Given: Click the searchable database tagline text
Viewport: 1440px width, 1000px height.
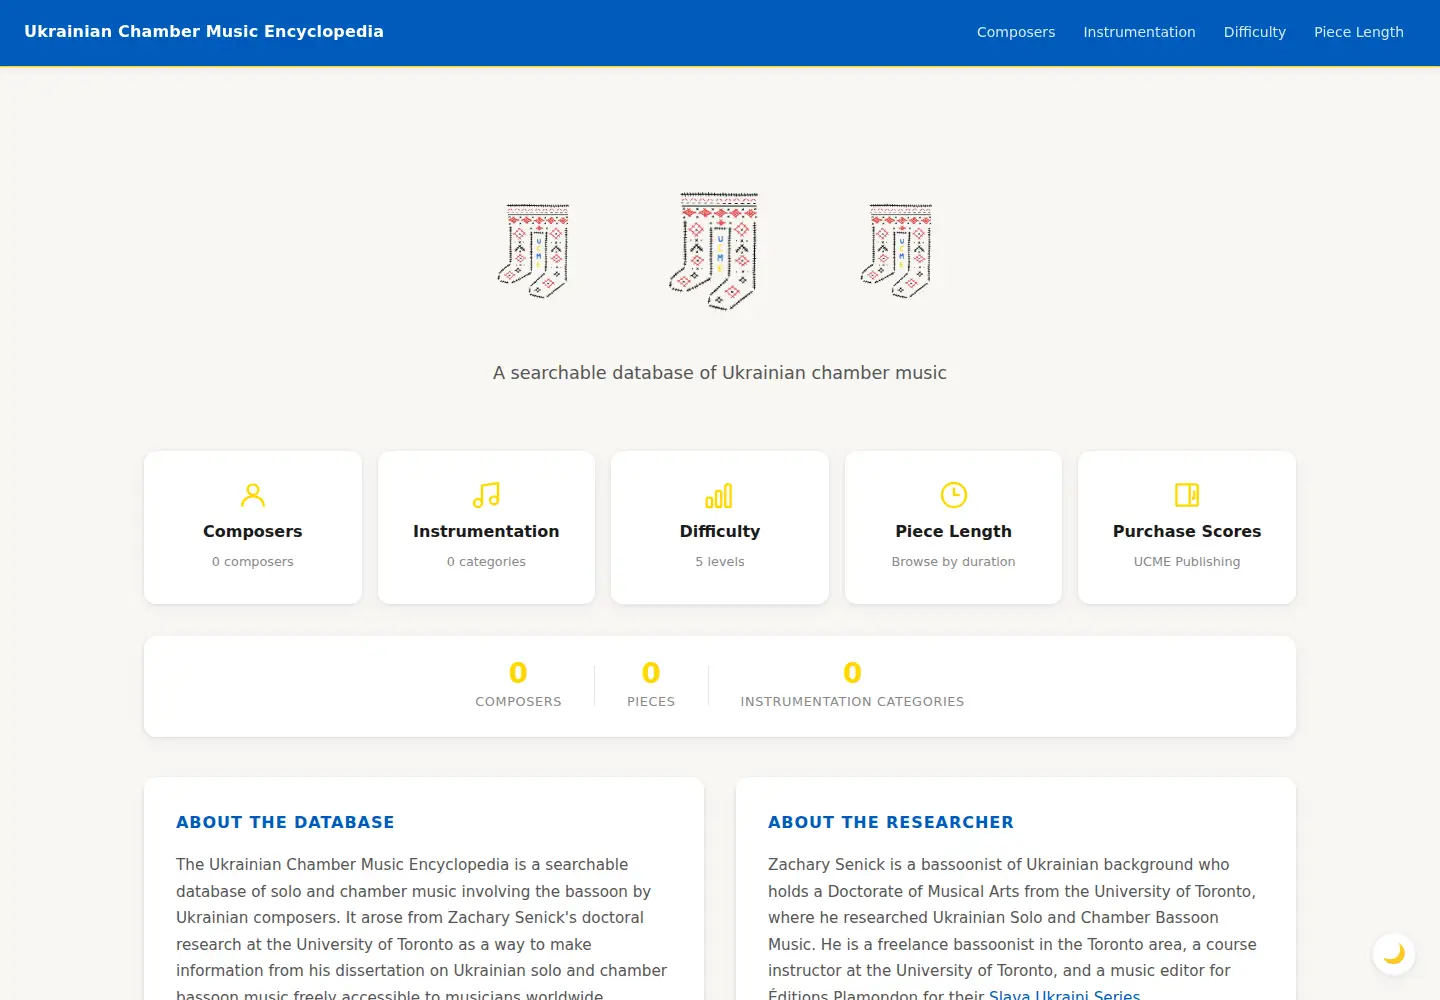Looking at the screenshot, I should (x=720, y=373).
